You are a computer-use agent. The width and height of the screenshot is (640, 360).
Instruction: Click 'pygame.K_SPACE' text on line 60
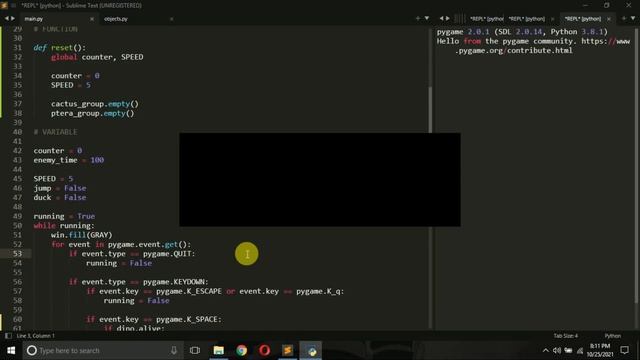pyautogui.click(x=187, y=319)
